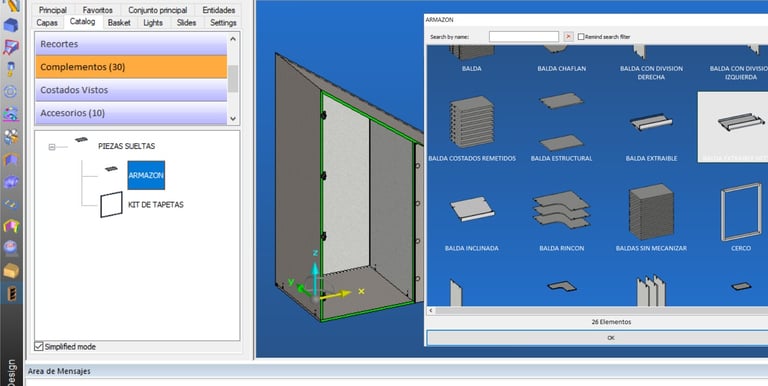Select the highlighted white-background shelf thumbnail
The image size is (768, 386).
pyautogui.click(x=733, y=126)
